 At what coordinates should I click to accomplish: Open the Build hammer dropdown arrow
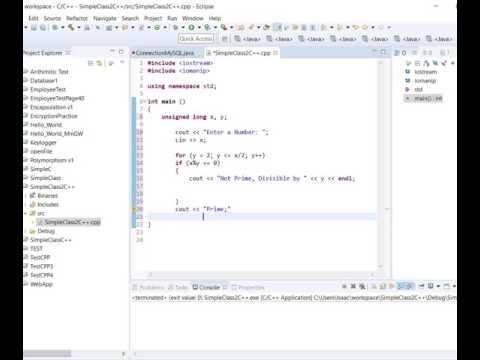pyautogui.click(x=79, y=28)
